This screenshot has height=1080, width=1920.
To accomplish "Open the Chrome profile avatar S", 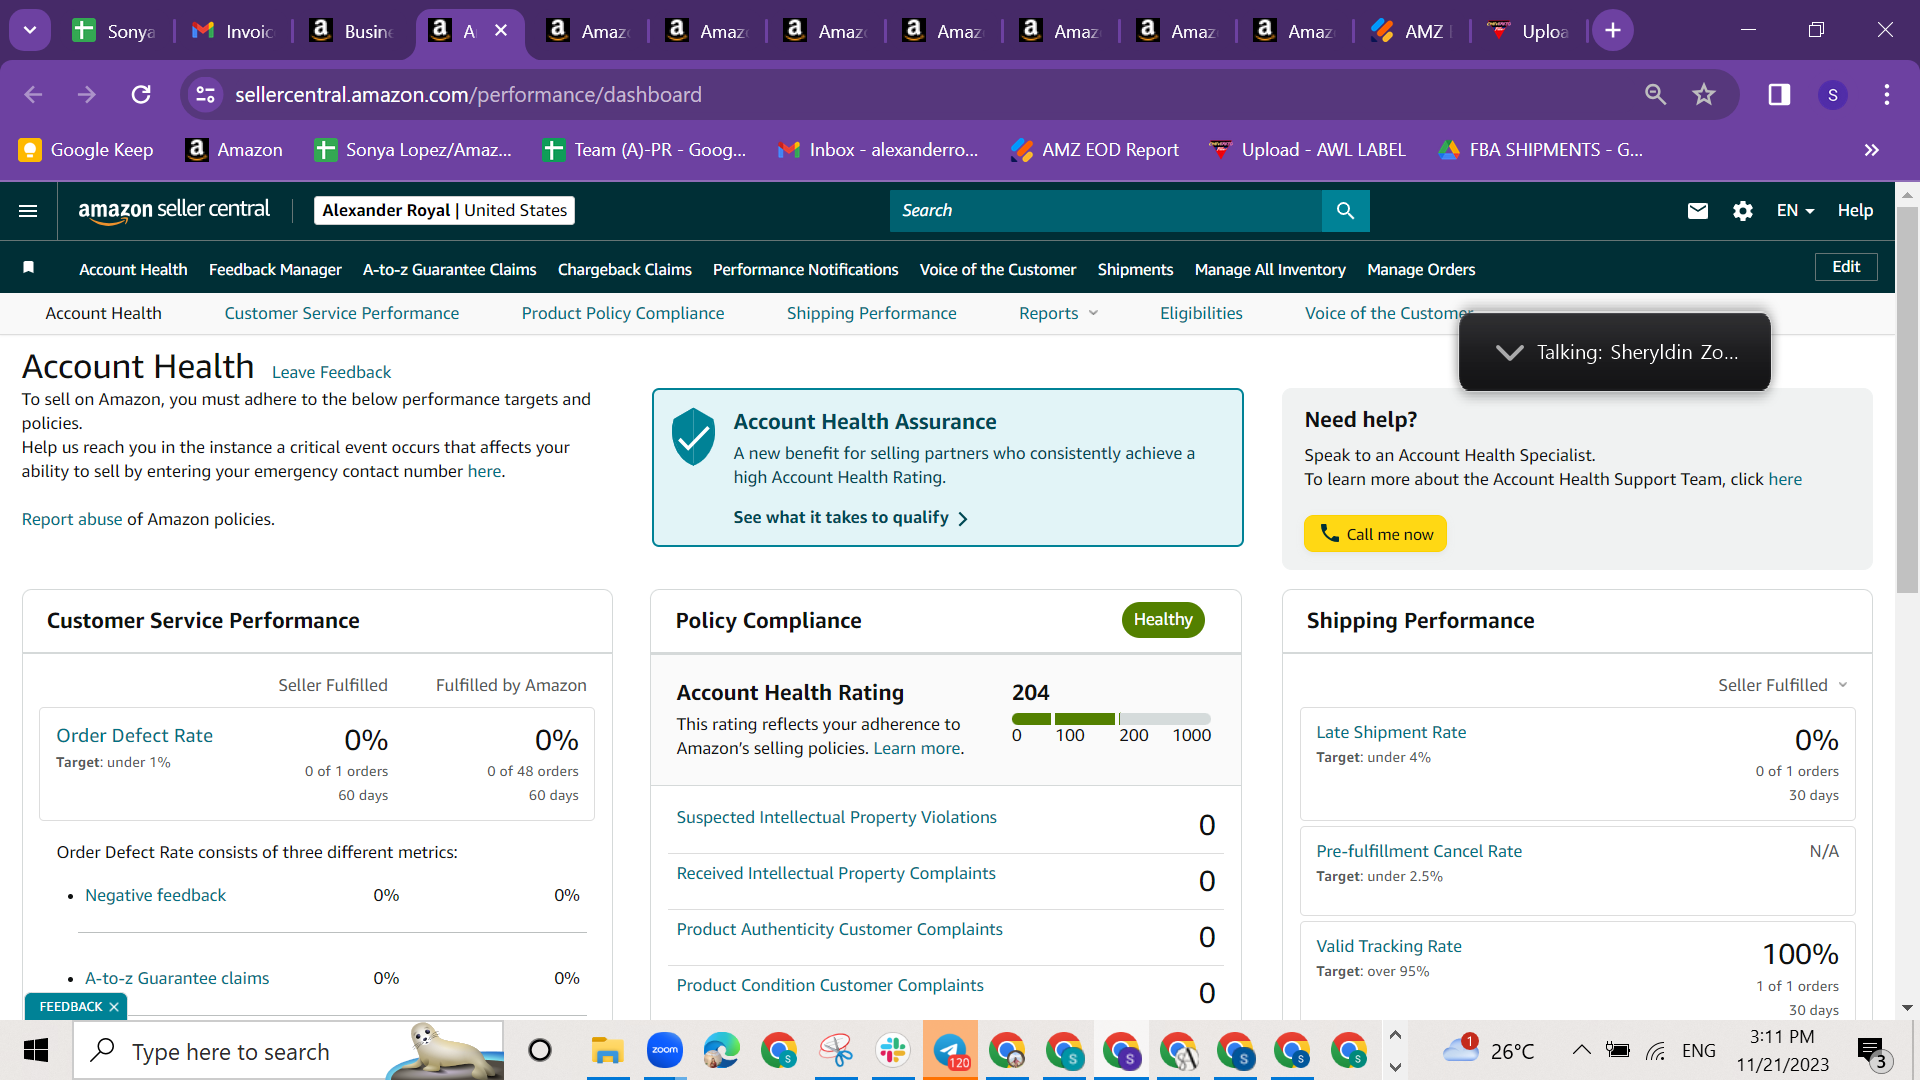I will [1832, 94].
